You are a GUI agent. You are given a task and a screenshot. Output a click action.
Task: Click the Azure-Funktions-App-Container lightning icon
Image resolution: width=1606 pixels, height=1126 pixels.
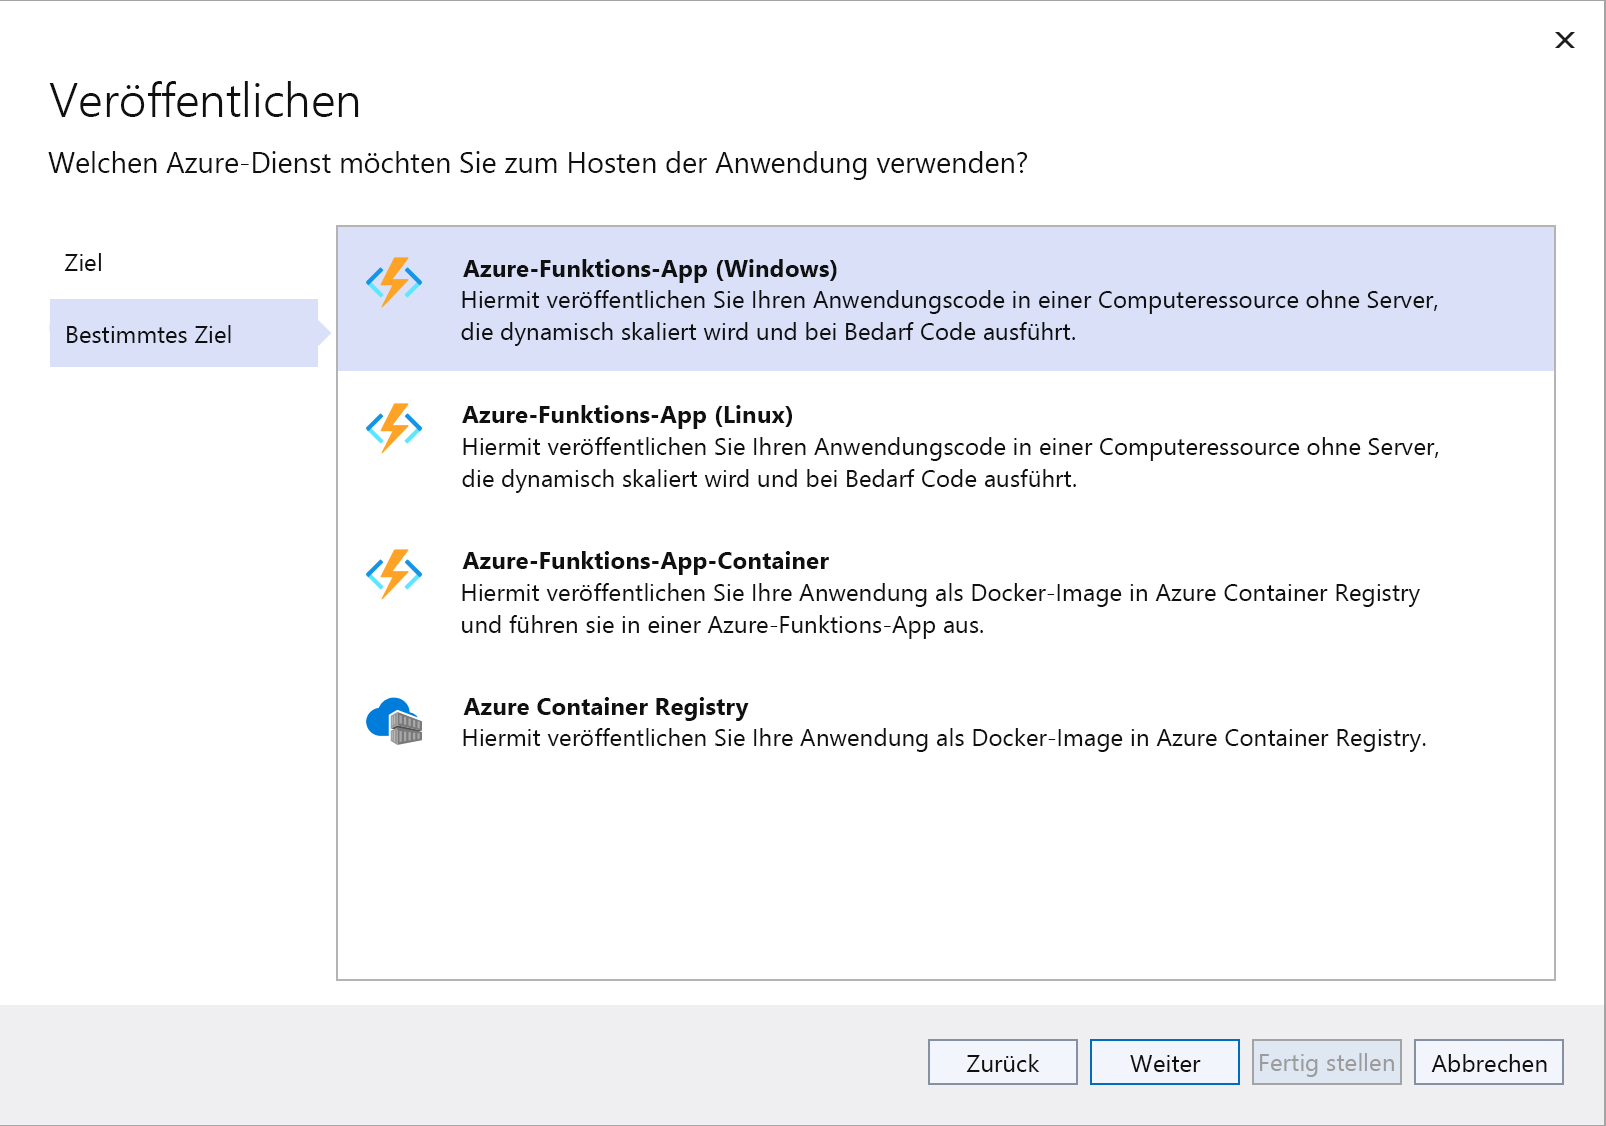coord(394,574)
